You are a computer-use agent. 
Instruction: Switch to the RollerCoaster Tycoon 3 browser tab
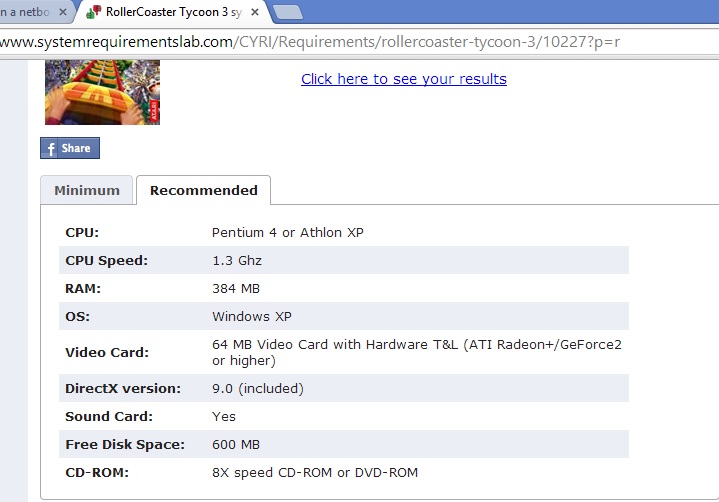(173, 12)
